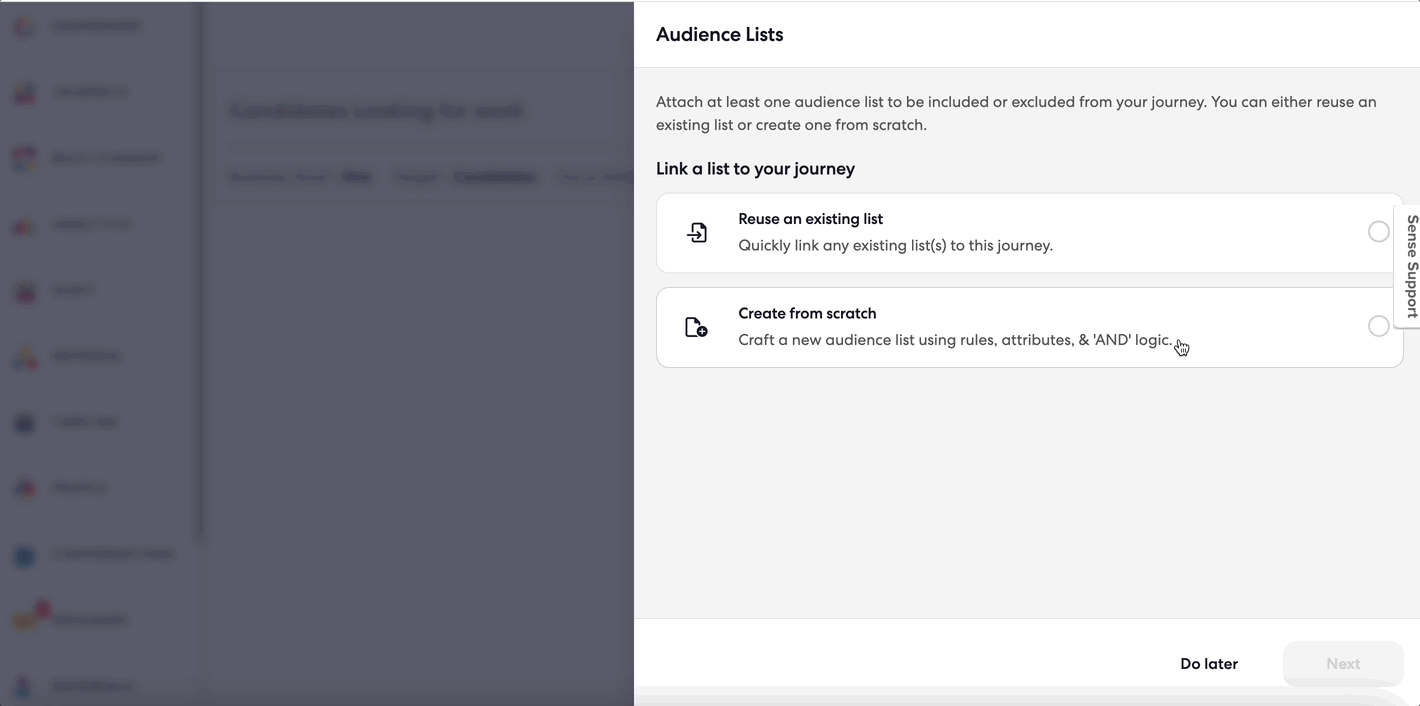
Task: Click 'Craft a new audience list' description text
Action: point(955,340)
